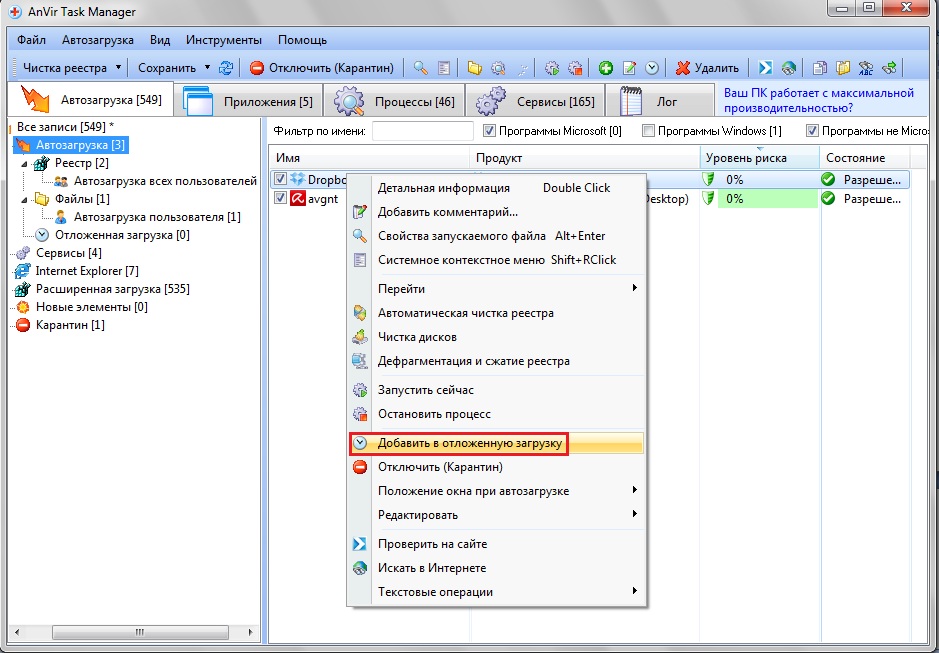Click the yellow pages toolbar icon
This screenshot has height=653, width=939.
click(x=843, y=68)
